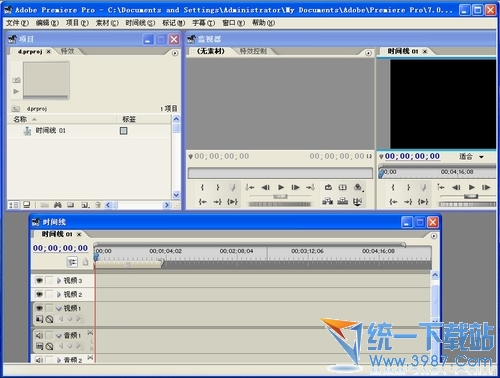Open the Timeline panel flyout menu
This screenshot has height=378, width=500.
434,236
